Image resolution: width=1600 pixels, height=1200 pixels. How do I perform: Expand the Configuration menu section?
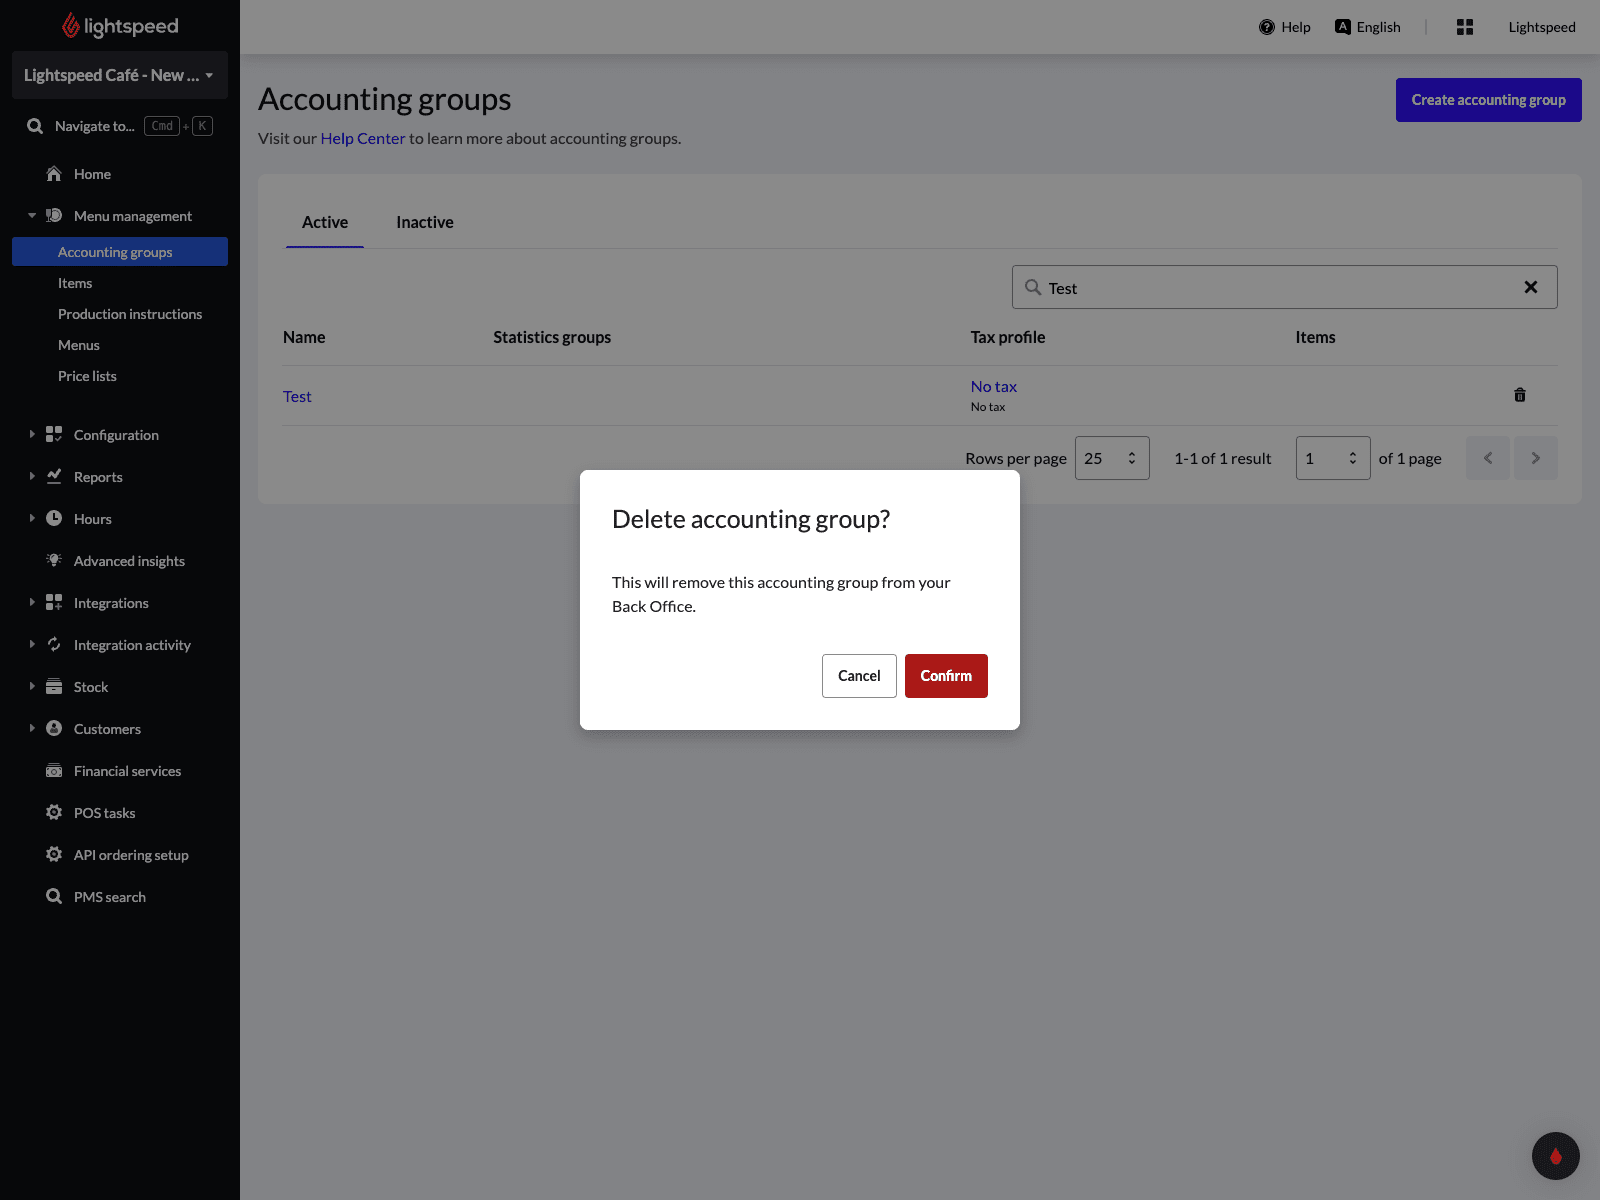pyautogui.click(x=116, y=435)
